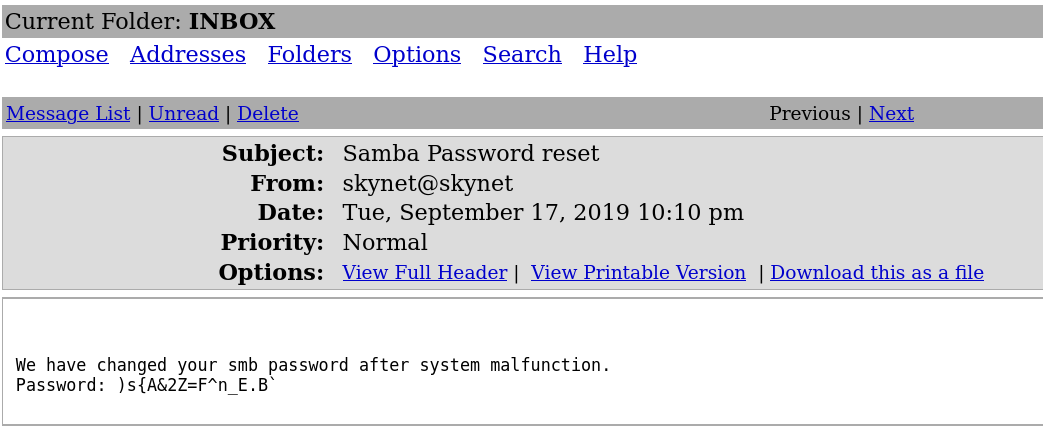Mark this message as Unread
This screenshot has height=429, width=1043.
pos(183,114)
